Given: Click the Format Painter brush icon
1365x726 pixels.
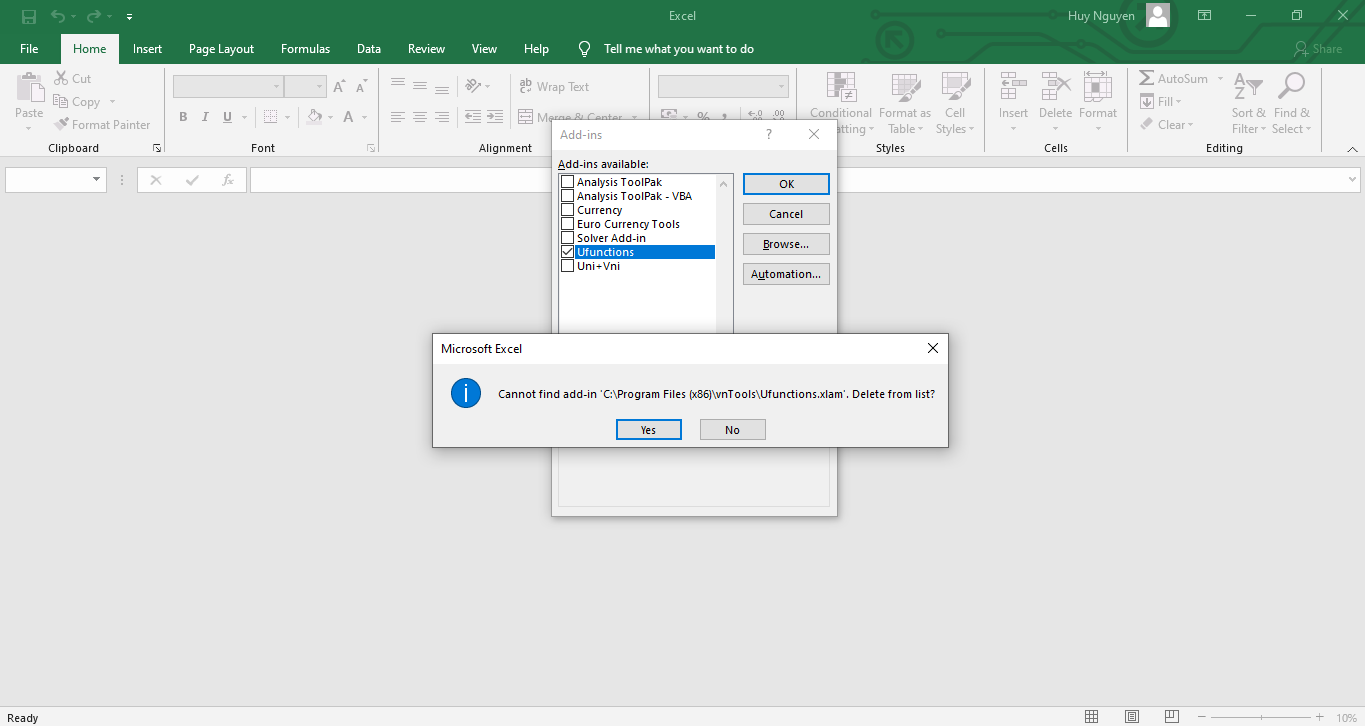Looking at the screenshot, I should tap(60, 125).
